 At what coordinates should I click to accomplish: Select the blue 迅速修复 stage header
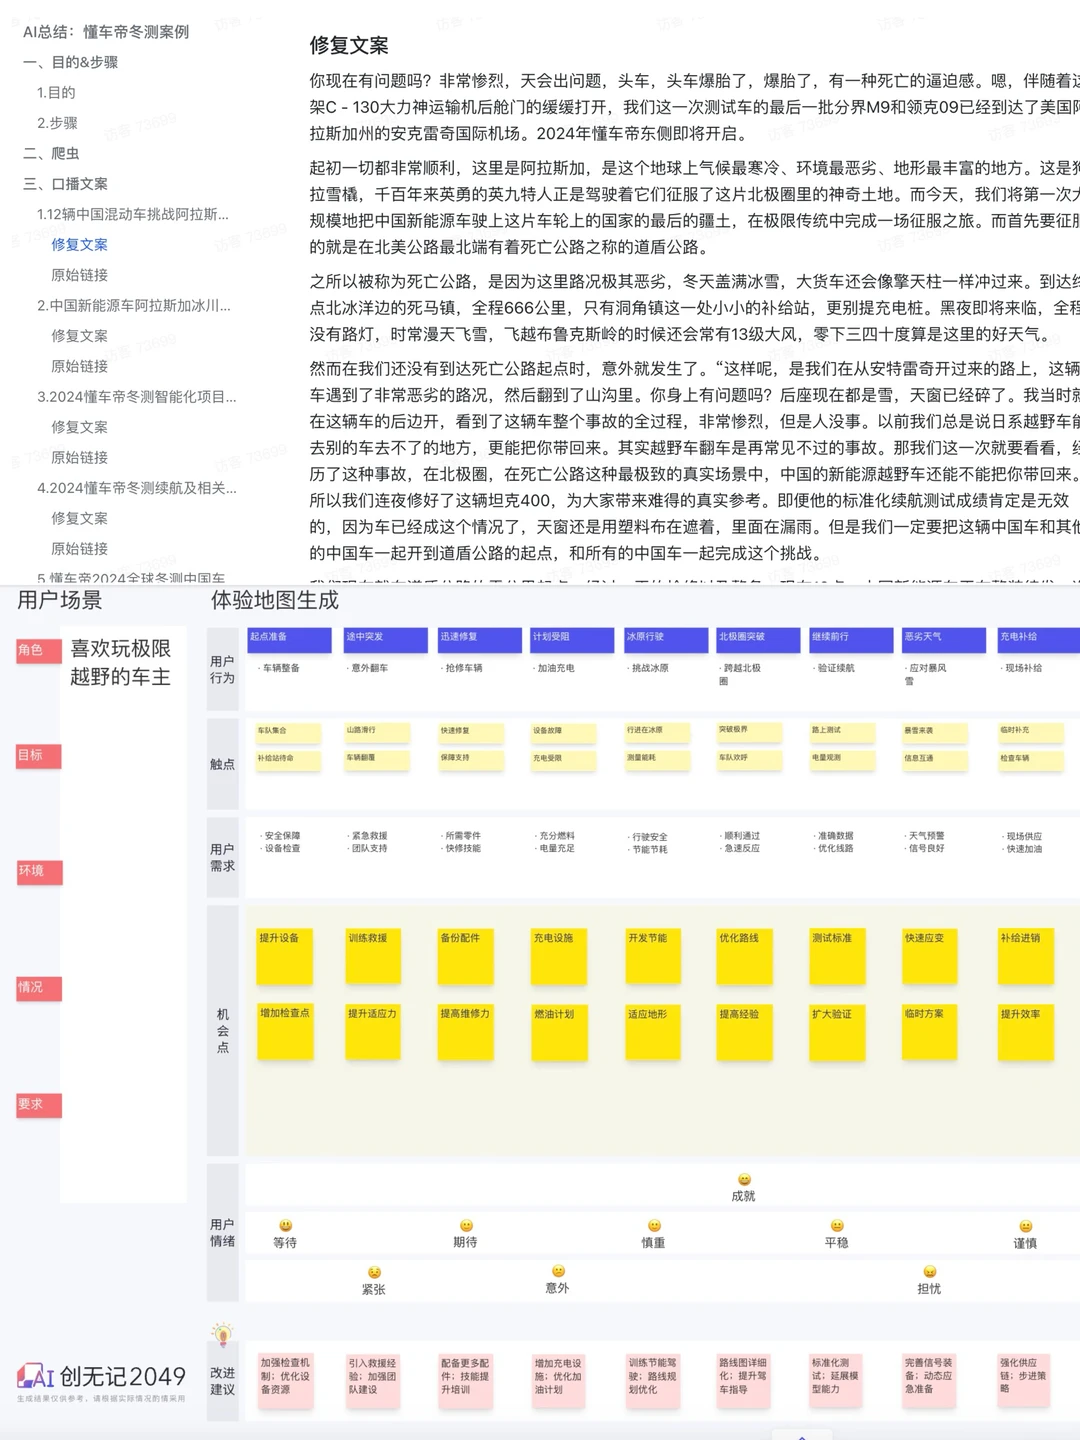480,639
